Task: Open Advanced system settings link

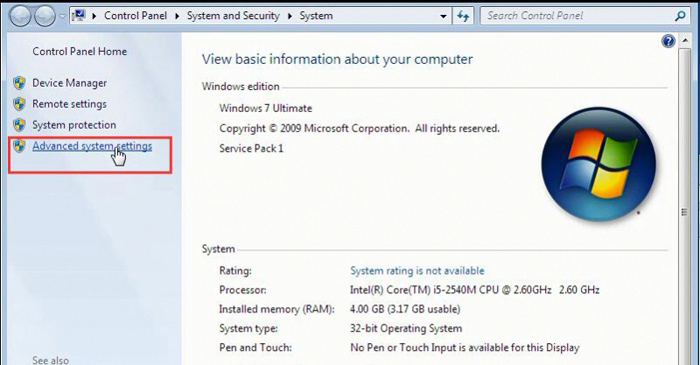Action: tap(92, 146)
